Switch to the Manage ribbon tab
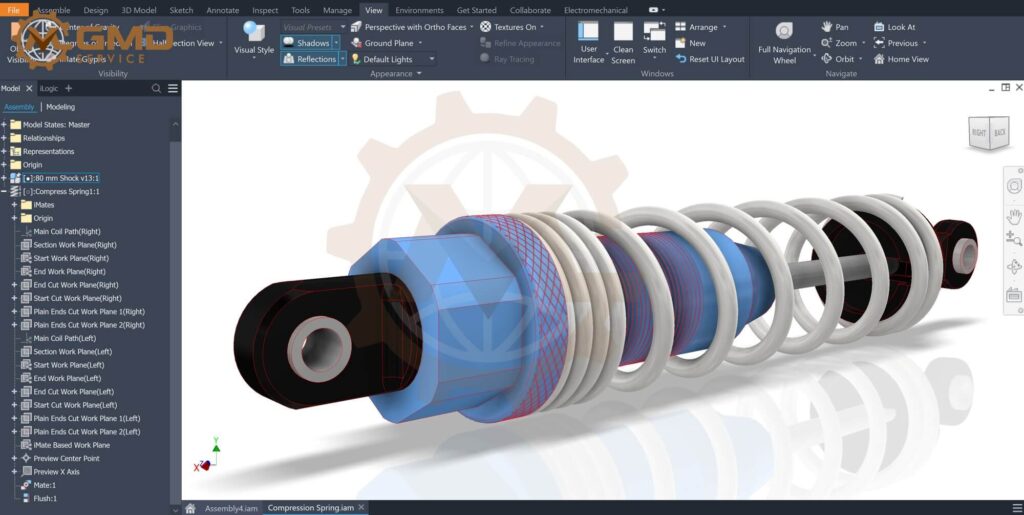Screen dimensions: 1024x515 point(338,10)
